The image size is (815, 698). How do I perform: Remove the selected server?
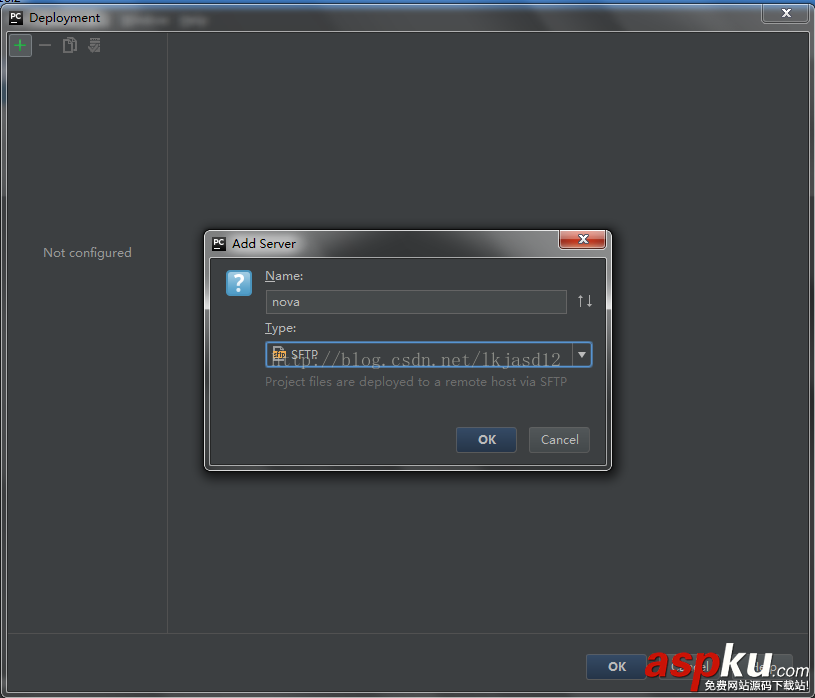pos(45,45)
